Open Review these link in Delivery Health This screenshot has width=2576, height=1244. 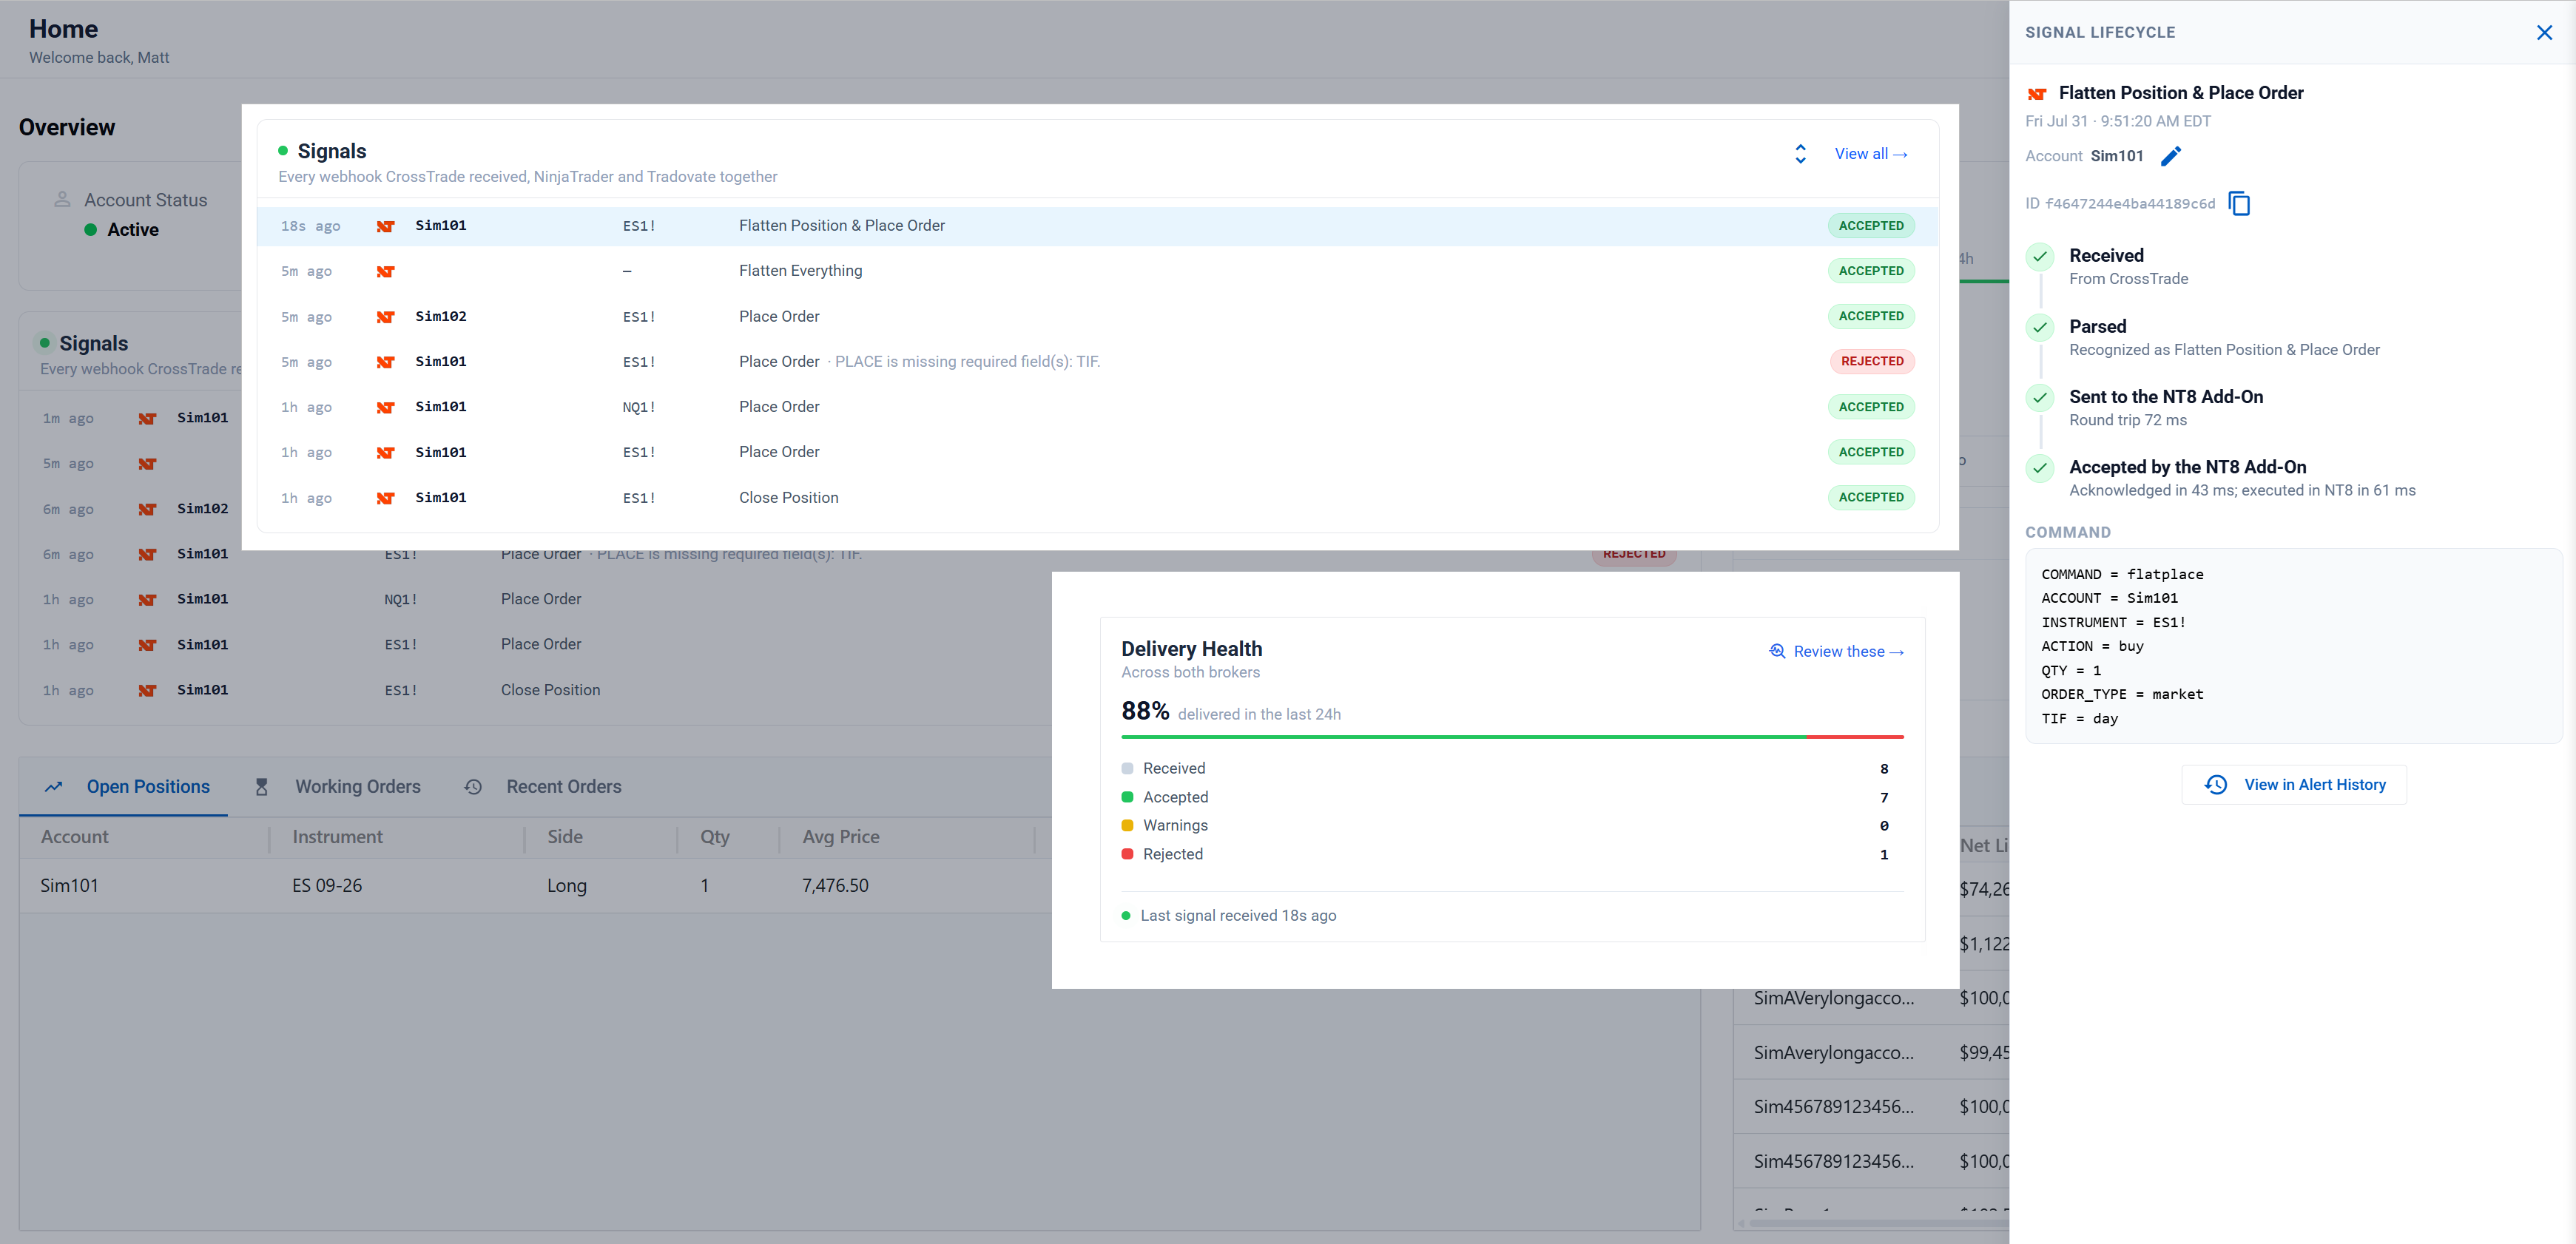pyautogui.click(x=1849, y=651)
